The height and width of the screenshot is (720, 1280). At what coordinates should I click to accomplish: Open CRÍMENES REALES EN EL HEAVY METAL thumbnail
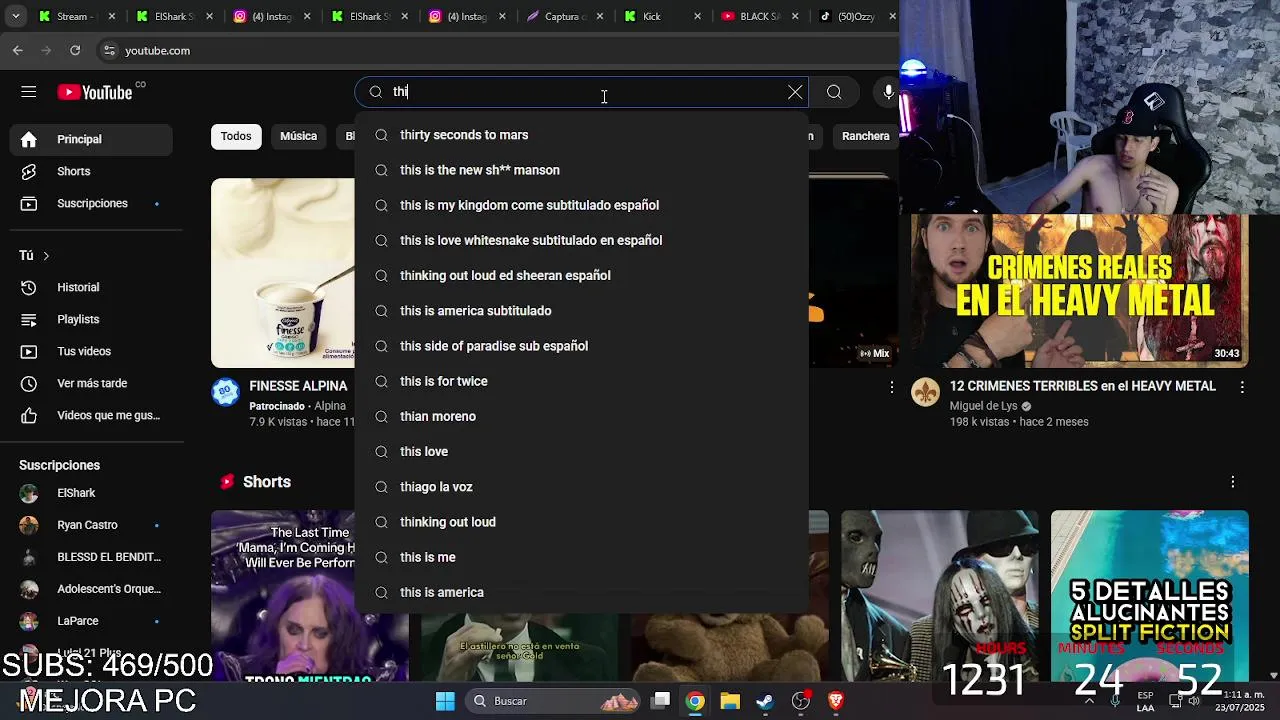coord(1080,290)
